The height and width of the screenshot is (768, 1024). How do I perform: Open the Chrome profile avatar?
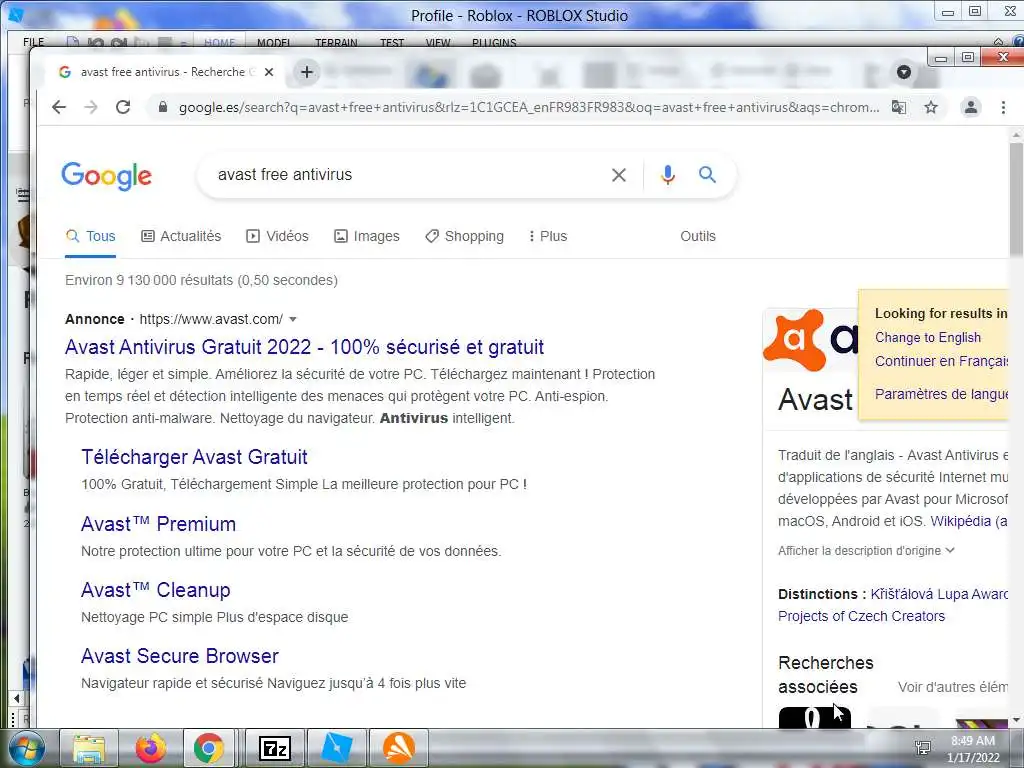[x=971, y=107]
